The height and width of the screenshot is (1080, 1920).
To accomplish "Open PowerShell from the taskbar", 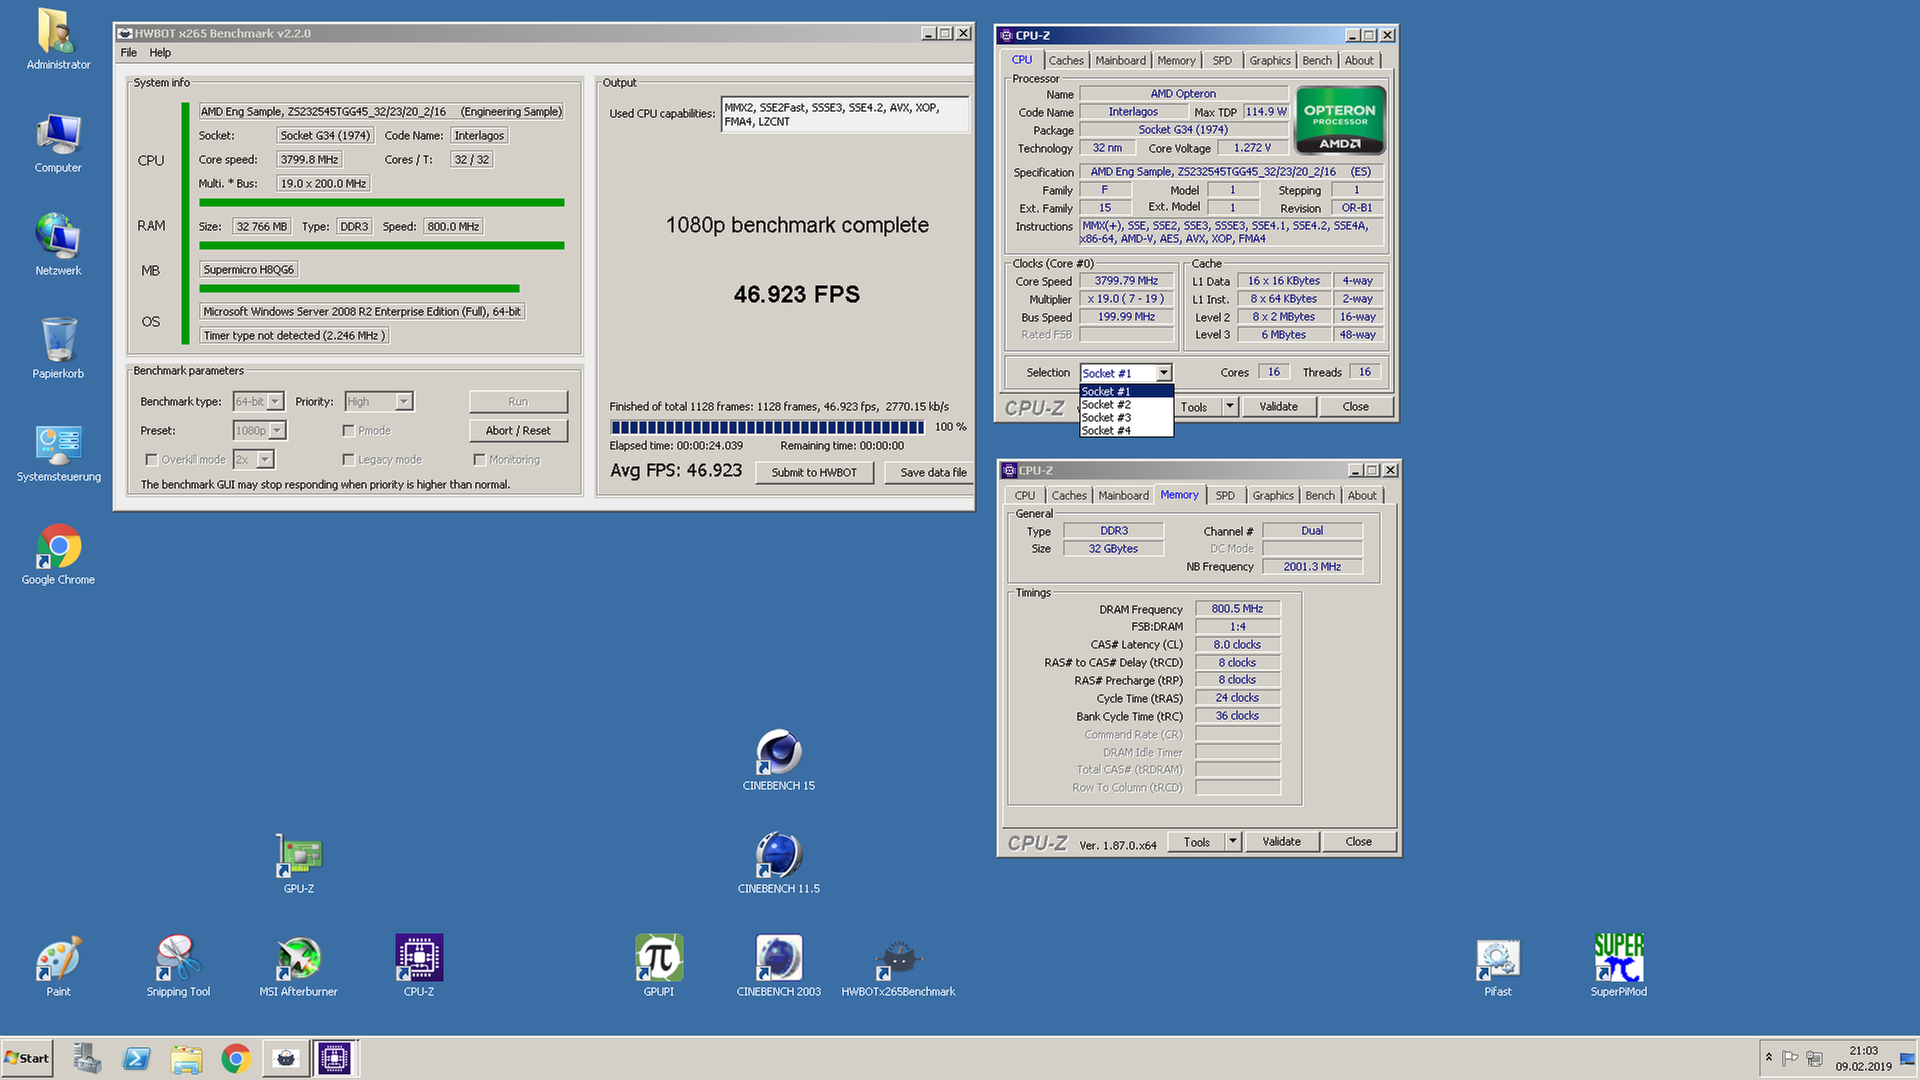I will coord(136,1058).
